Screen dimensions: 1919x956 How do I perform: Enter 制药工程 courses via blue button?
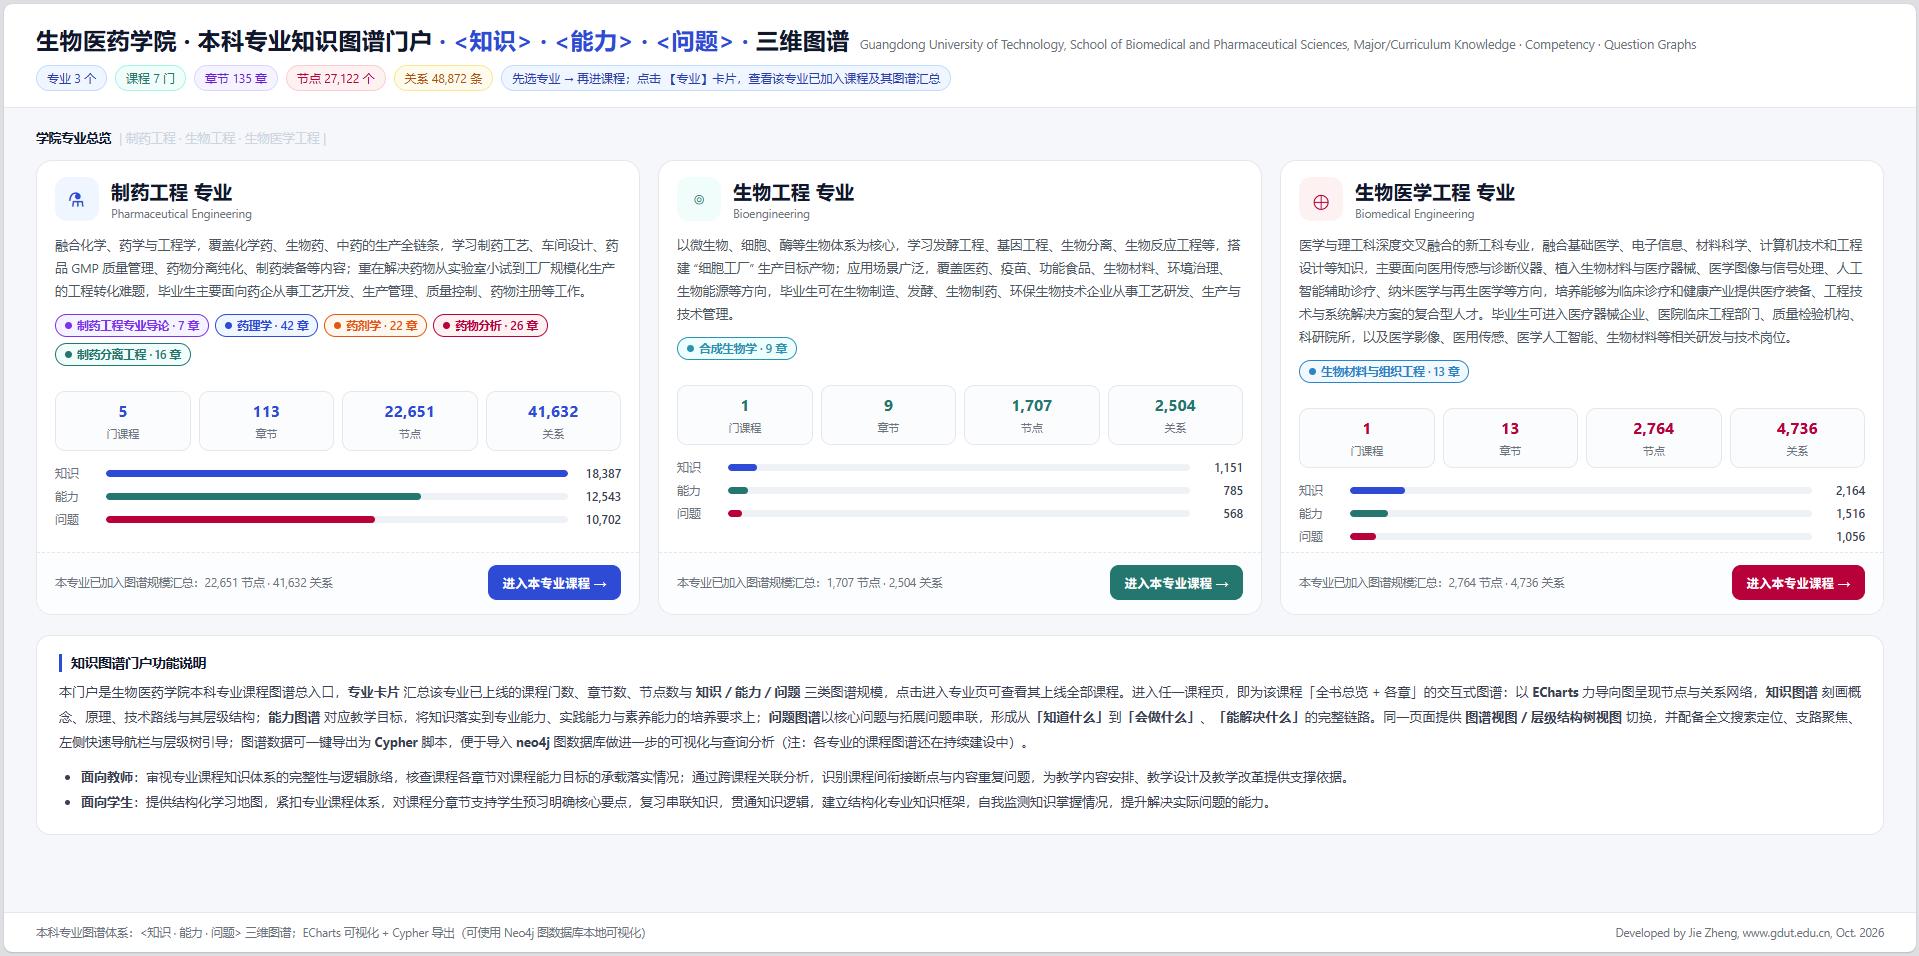554,583
